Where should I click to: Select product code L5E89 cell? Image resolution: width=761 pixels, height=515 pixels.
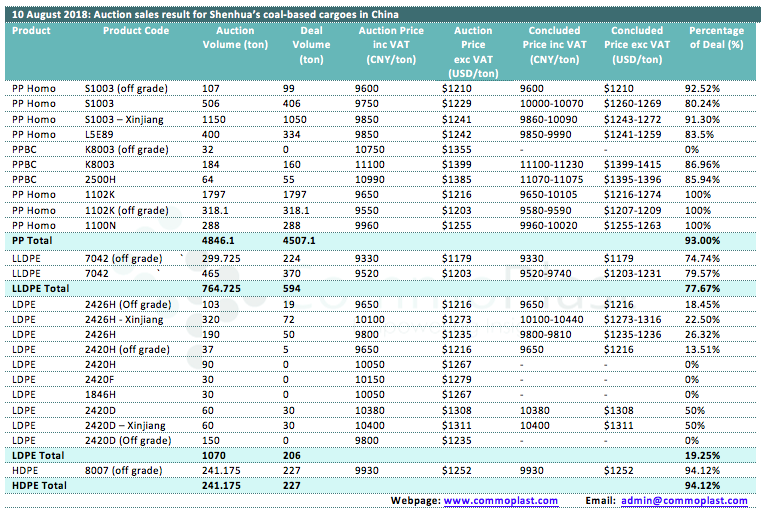click(x=101, y=134)
